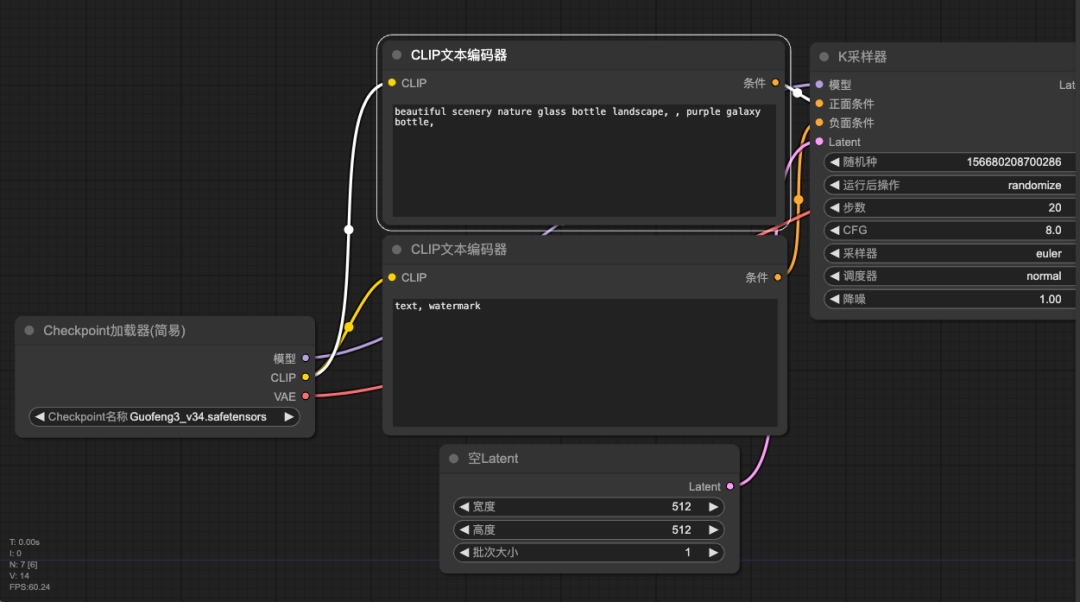Collapse the 空Latent node using its dot

coord(454,458)
